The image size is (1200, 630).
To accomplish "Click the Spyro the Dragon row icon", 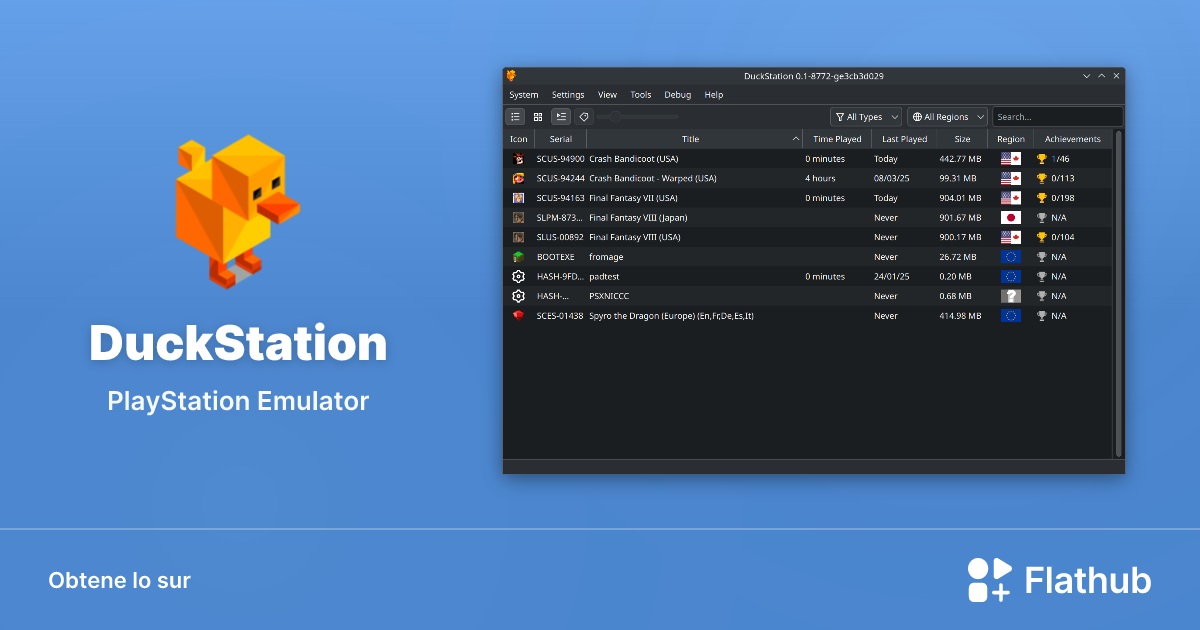I will pos(518,315).
